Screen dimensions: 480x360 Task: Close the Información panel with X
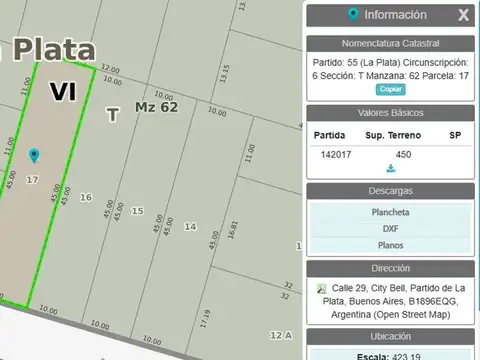coord(463,15)
